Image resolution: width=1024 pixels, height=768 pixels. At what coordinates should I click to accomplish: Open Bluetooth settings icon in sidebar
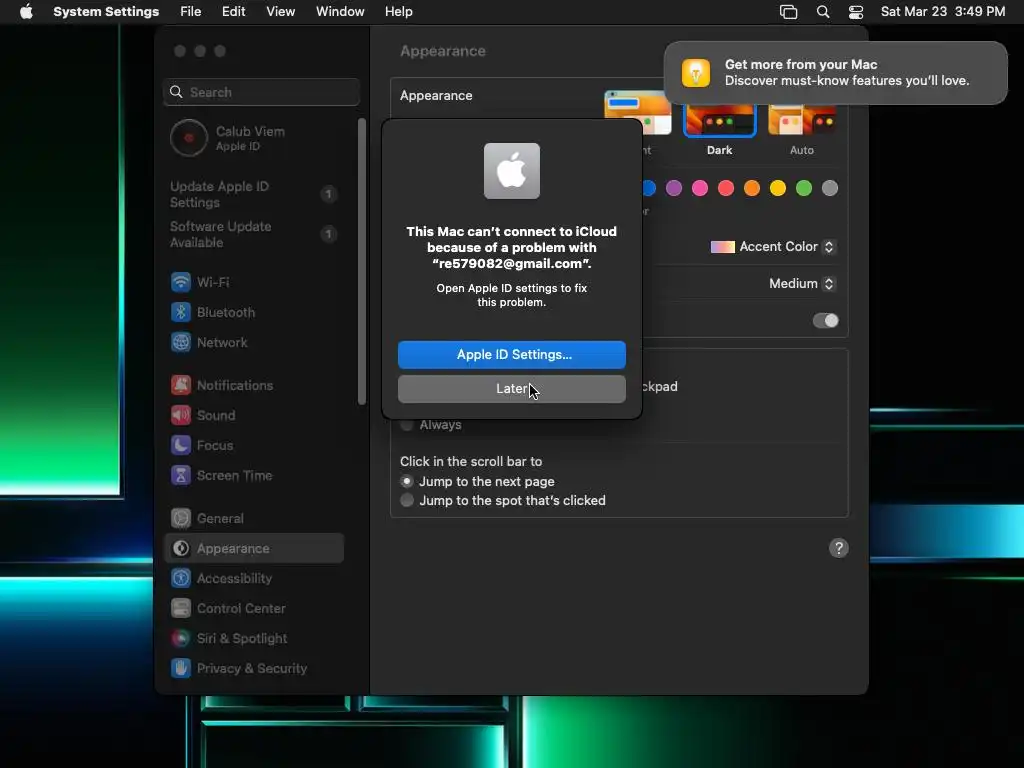pos(181,312)
